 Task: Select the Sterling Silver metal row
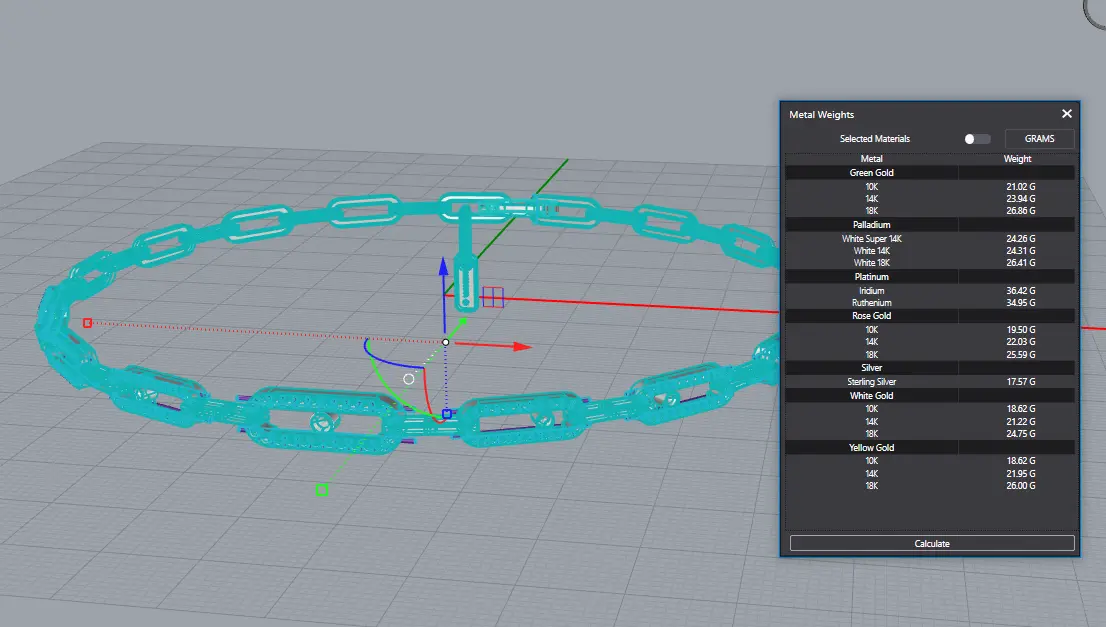[930, 382]
